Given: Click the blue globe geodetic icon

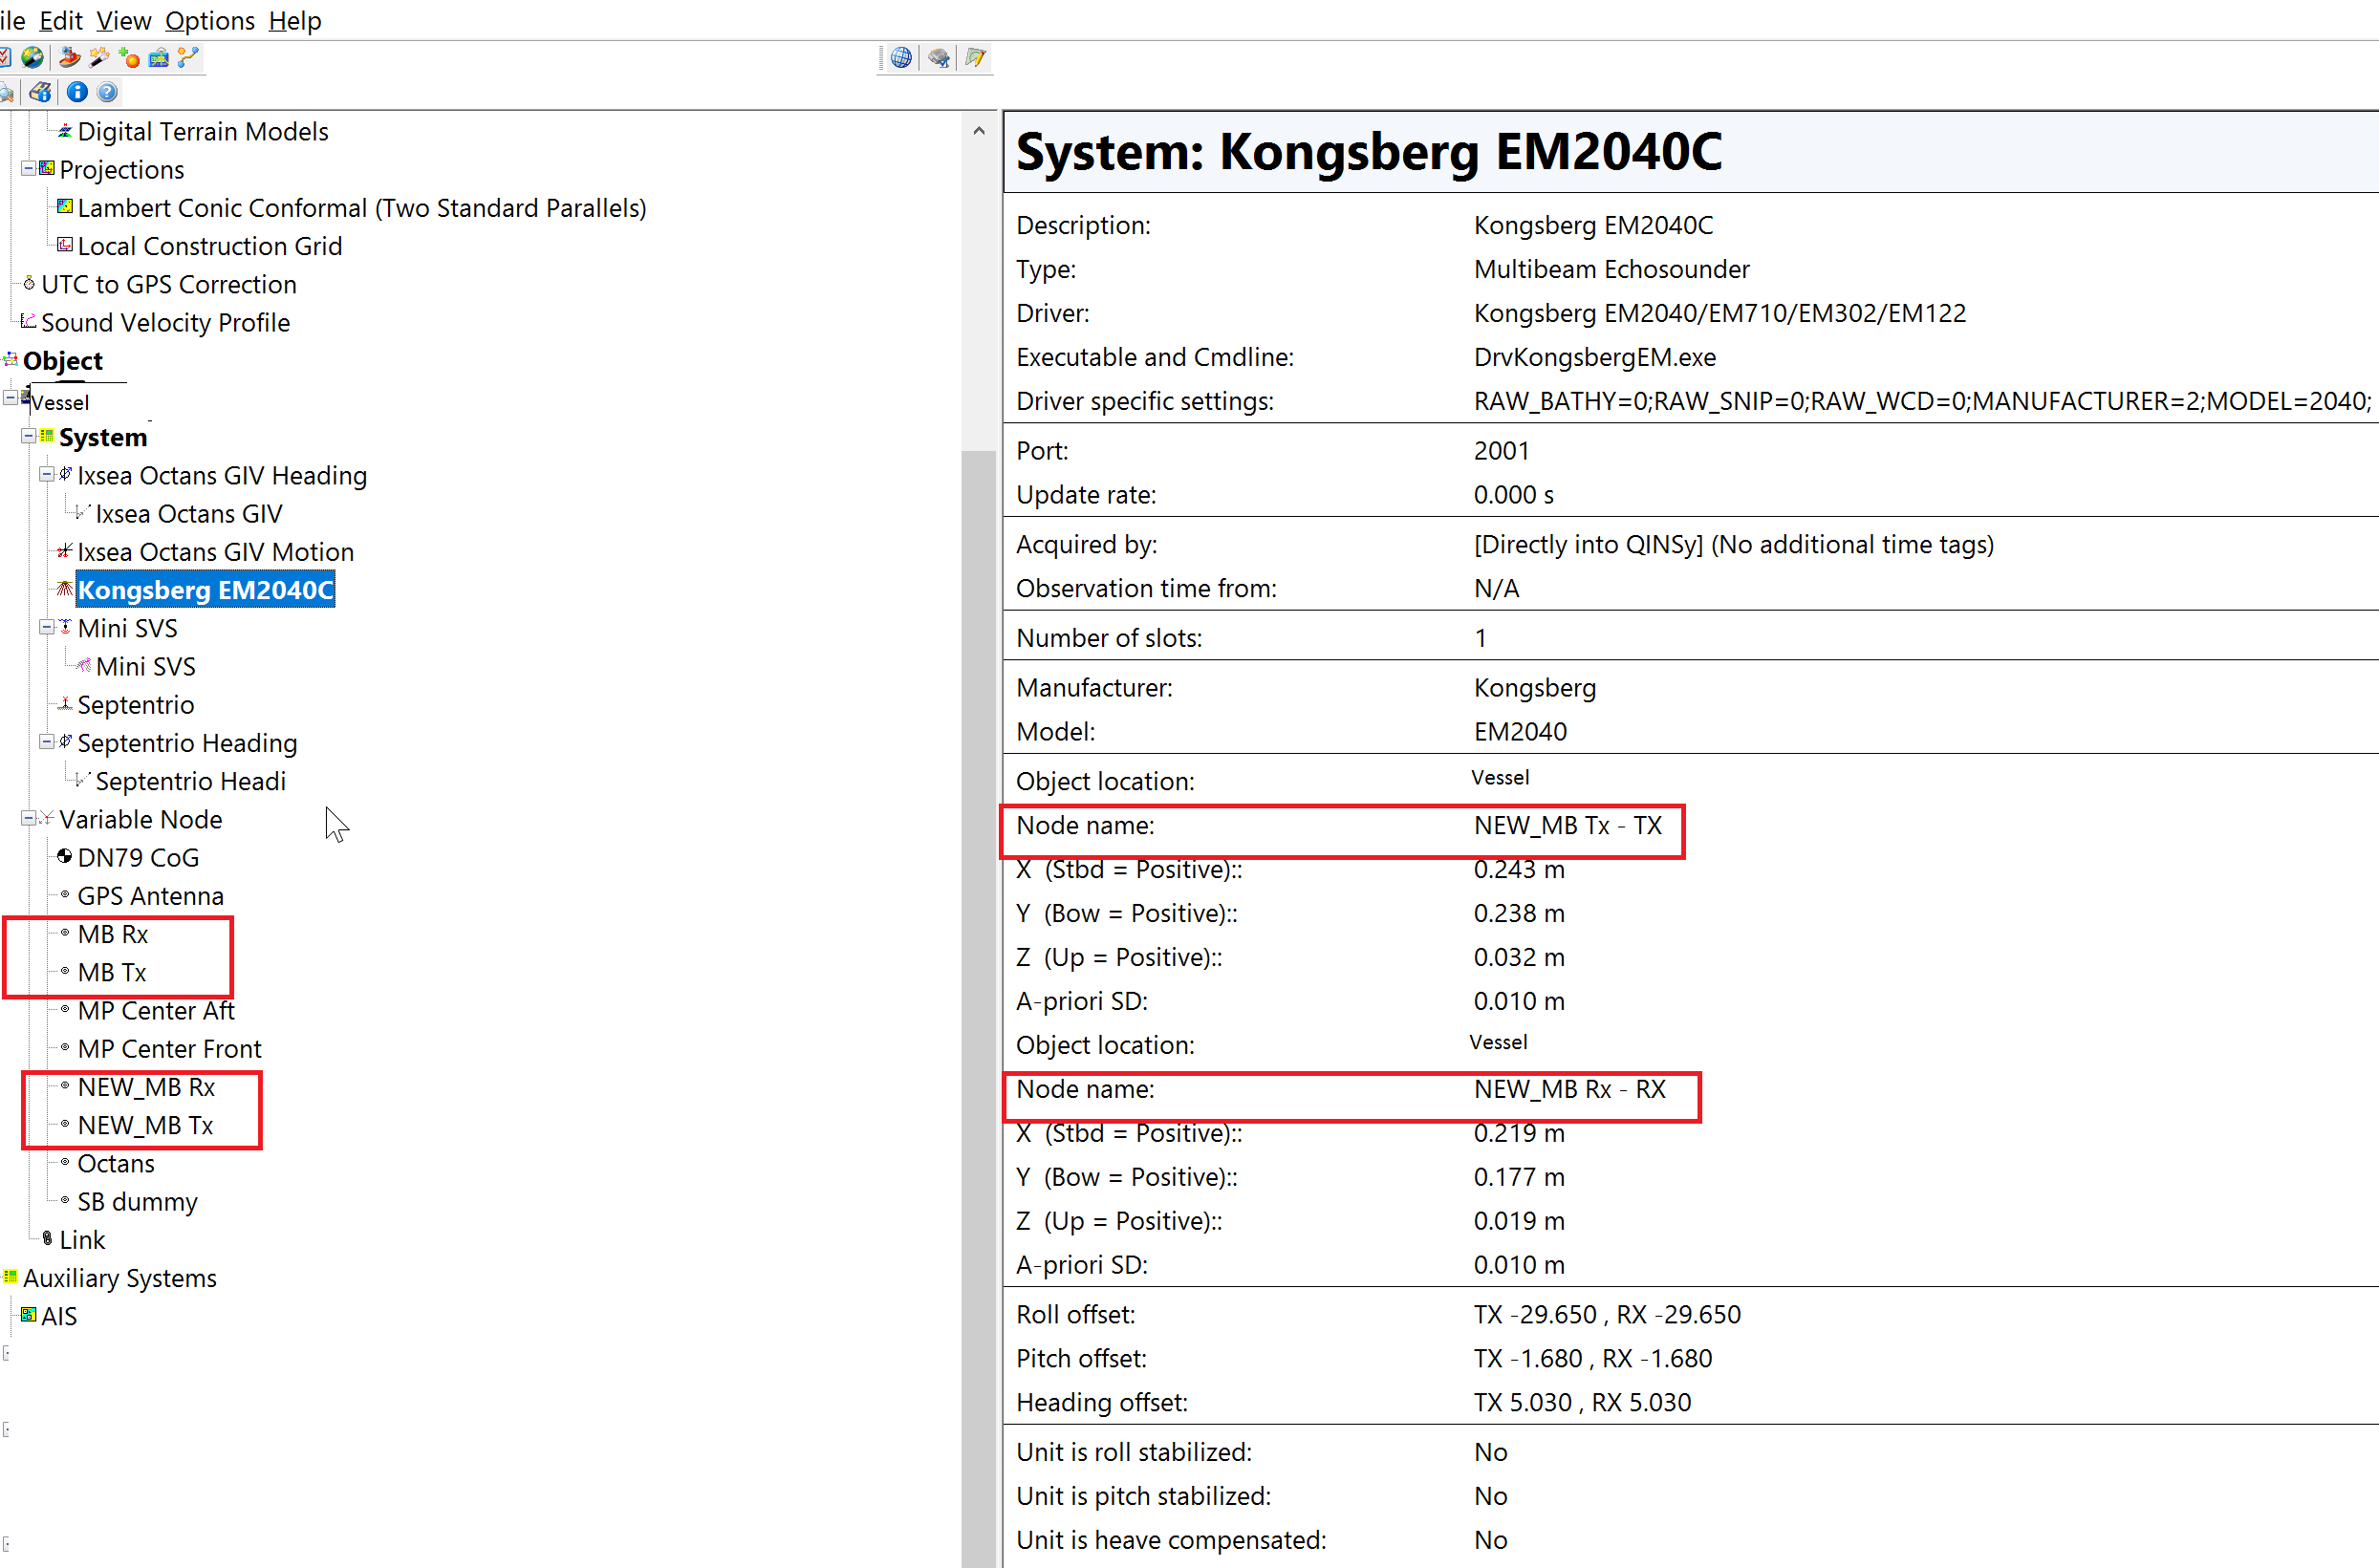Looking at the screenshot, I should pyautogui.click(x=901, y=58).
